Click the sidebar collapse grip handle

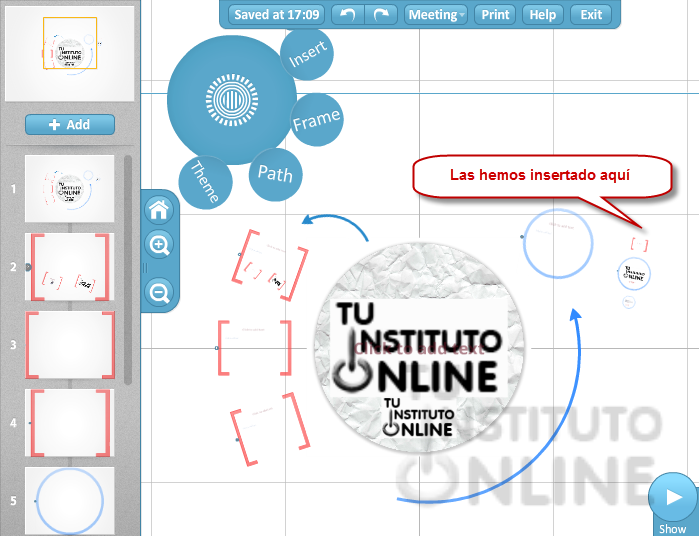144,268
